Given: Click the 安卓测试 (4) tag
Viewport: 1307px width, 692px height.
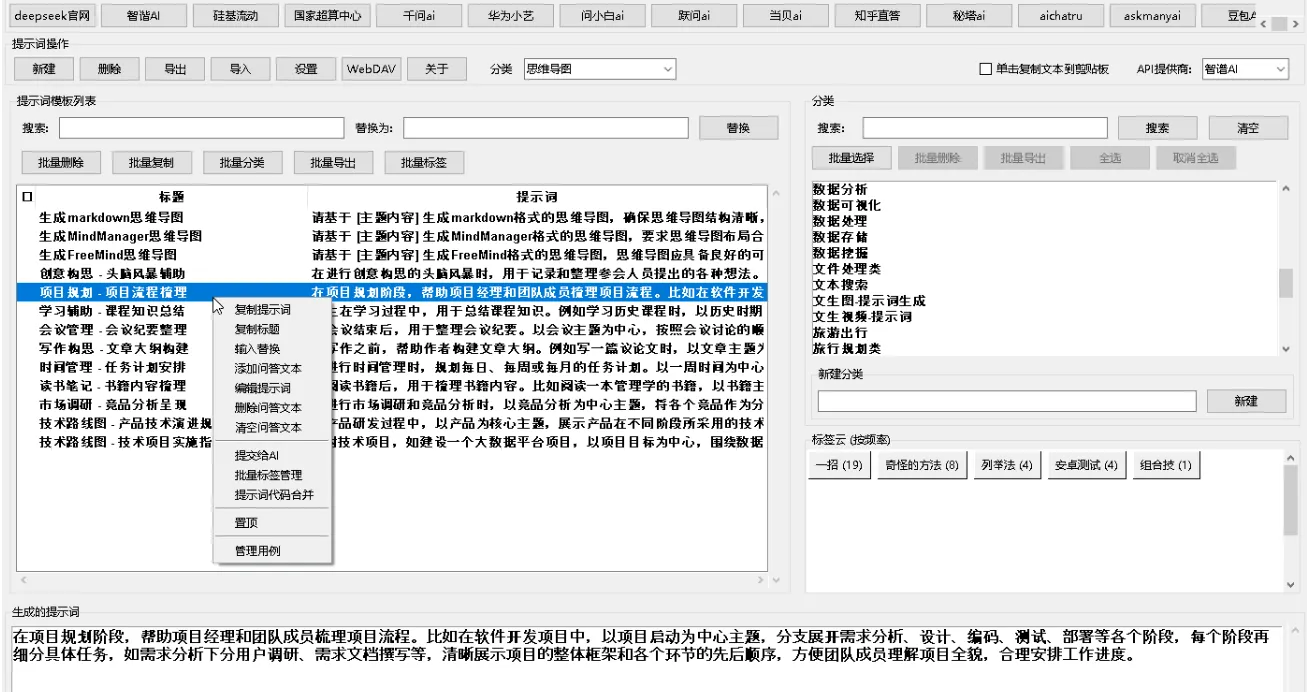Looking at the screenshot, I should point(1086,465).
